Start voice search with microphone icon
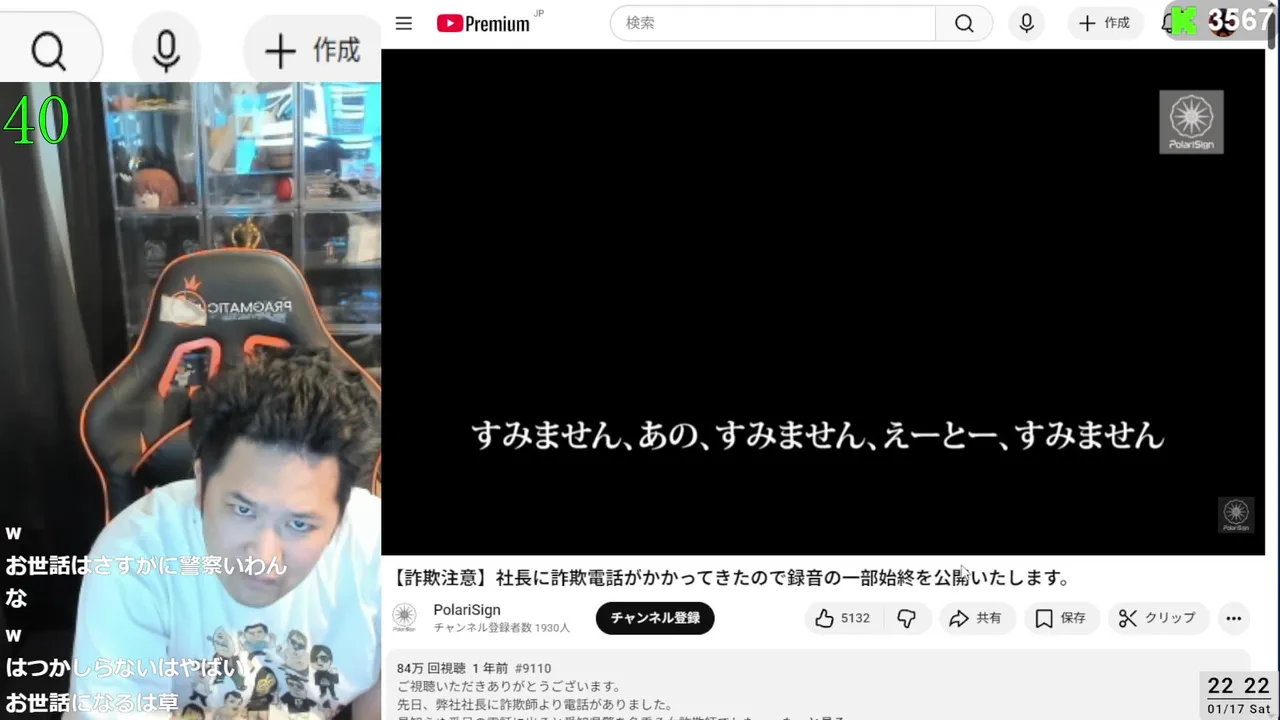 1026,23
